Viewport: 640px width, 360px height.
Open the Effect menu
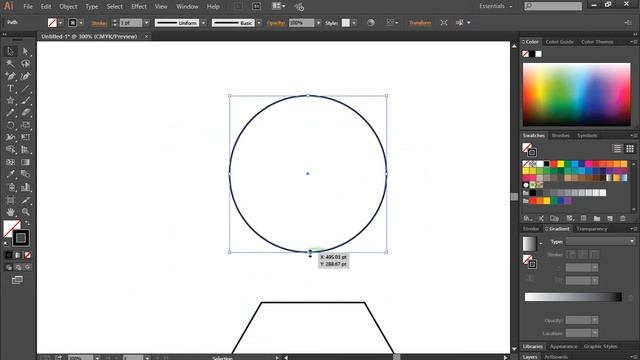(x=139, y=7)
